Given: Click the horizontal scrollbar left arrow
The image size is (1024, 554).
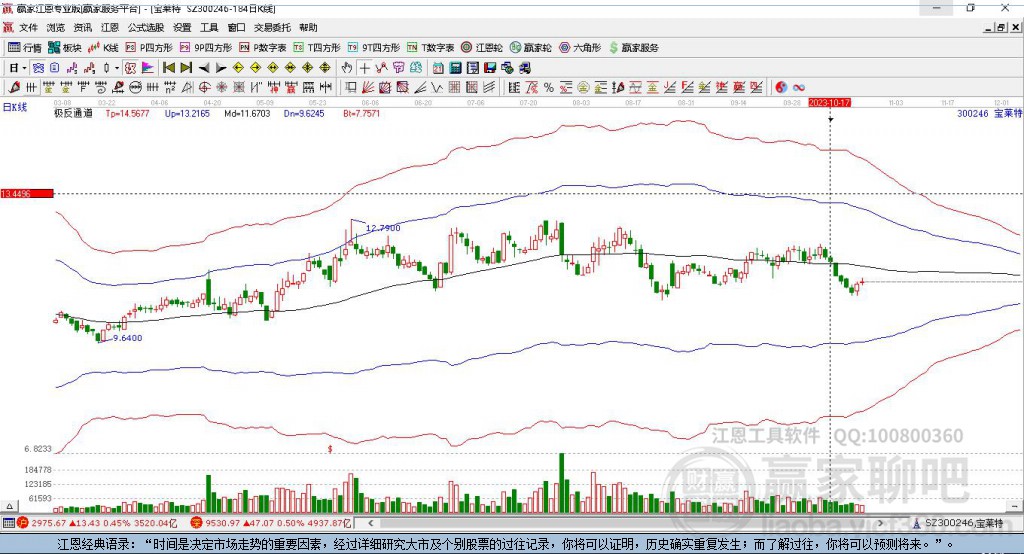Looking at the screenshot, I should [x=370, y=523].
